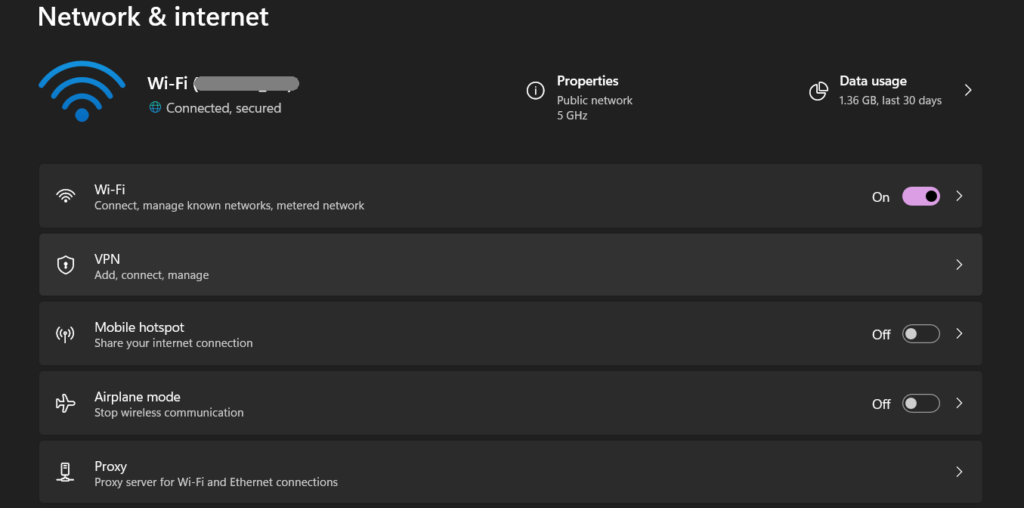
Task: Click the Proxy server icon
Action: click(x=66, y=472)
